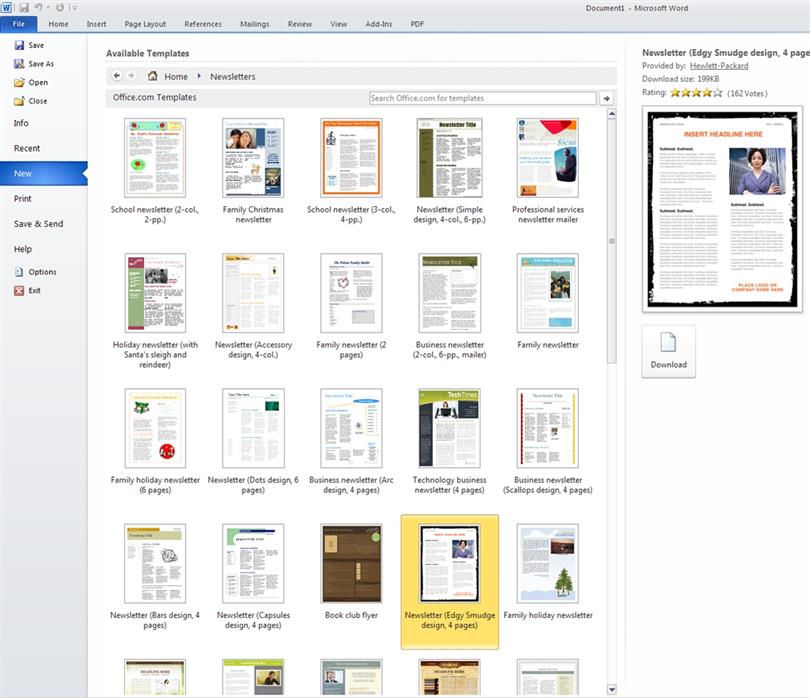Select Newsletter Edgy Smudge design template

(449, 582)
